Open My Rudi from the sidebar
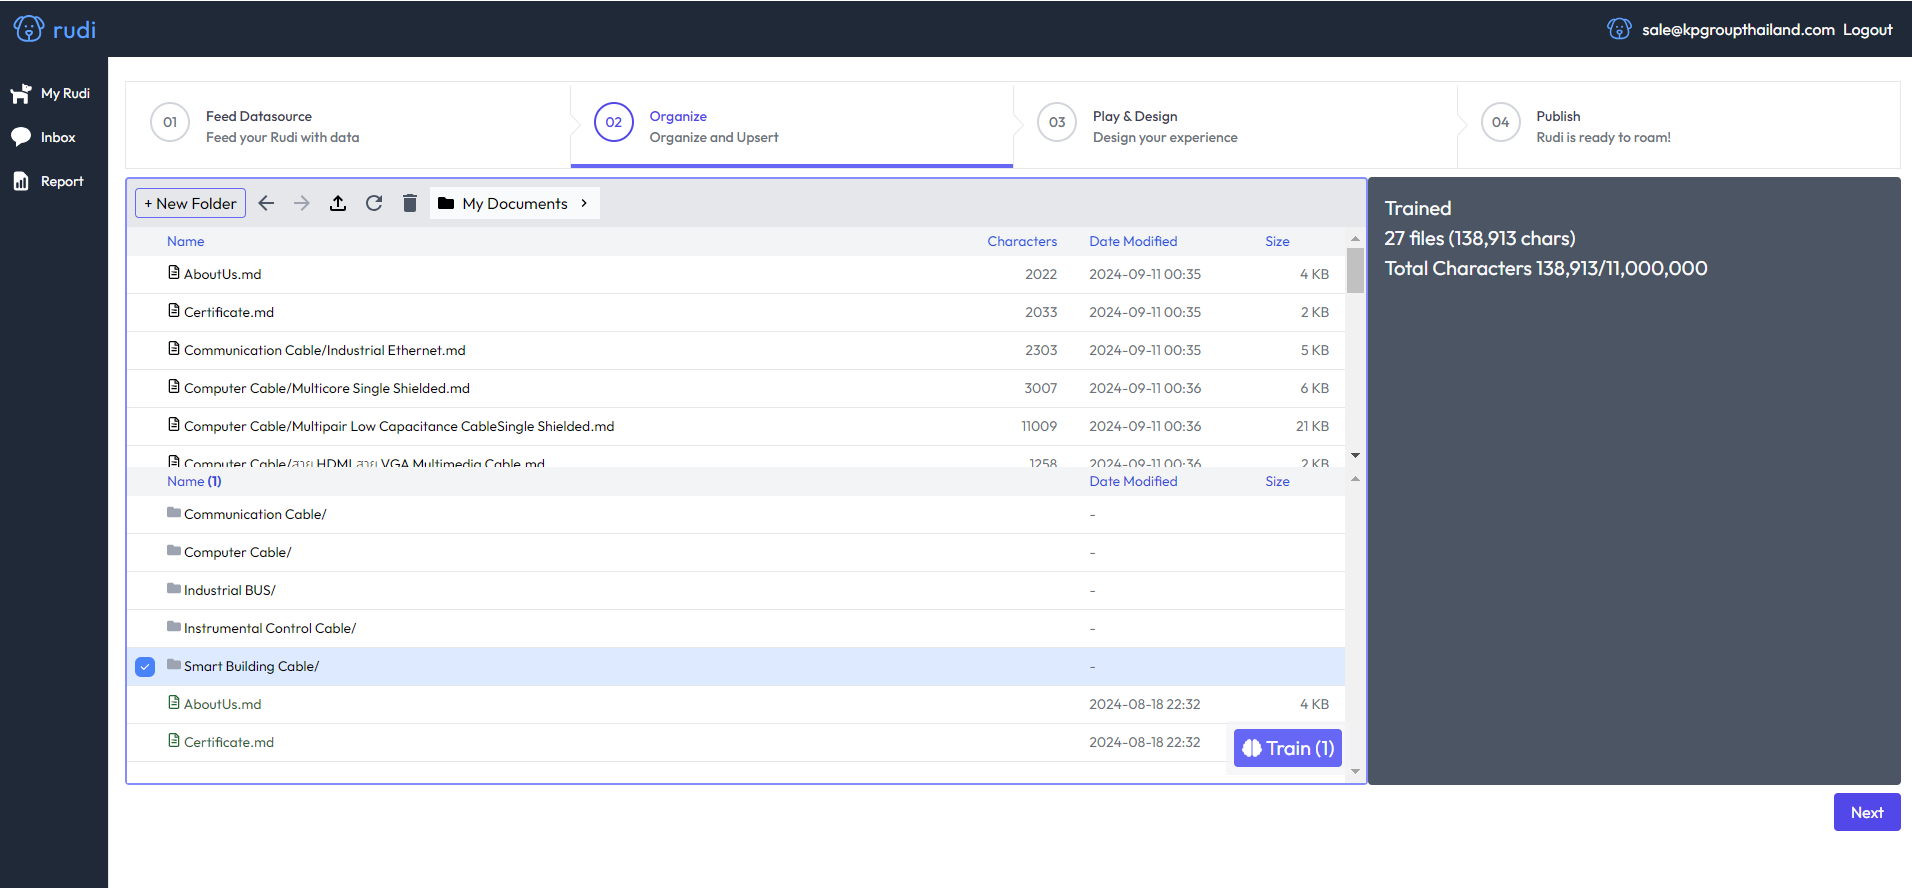This screenshot has width=1912, height=888. pyautogui.click(x=50, y=93)
